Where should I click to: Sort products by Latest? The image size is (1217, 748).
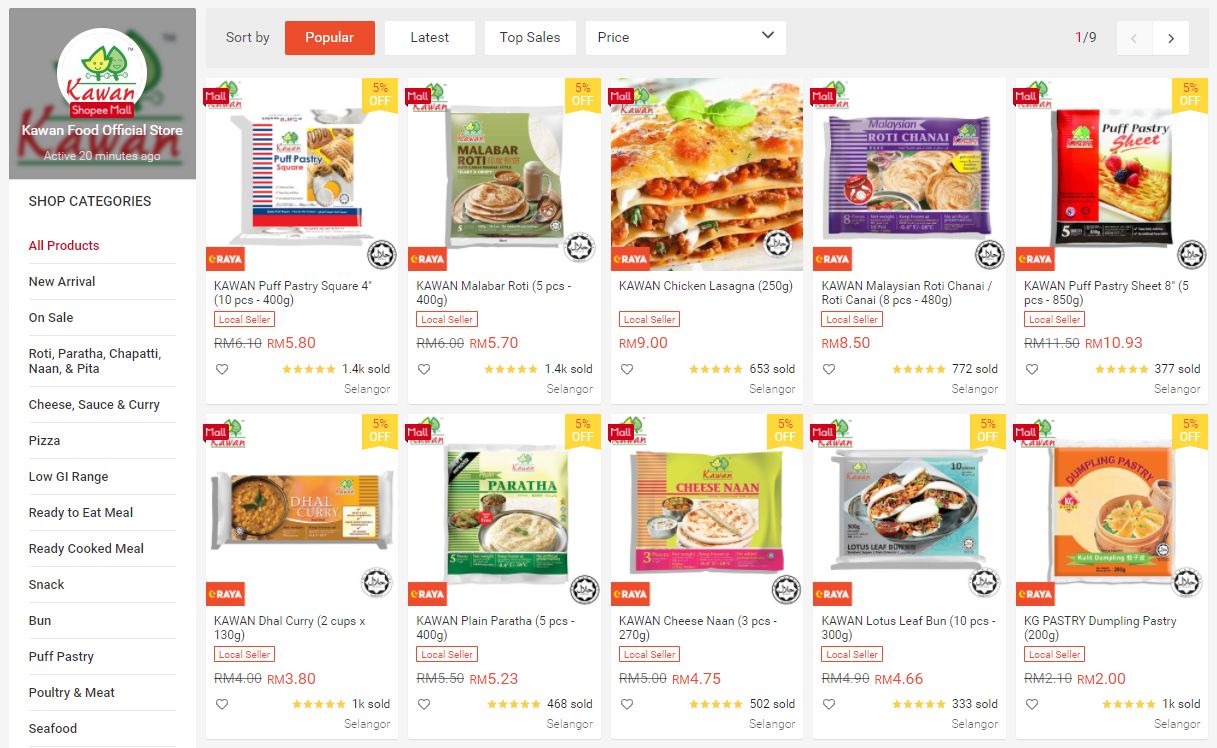click(430, 38)
